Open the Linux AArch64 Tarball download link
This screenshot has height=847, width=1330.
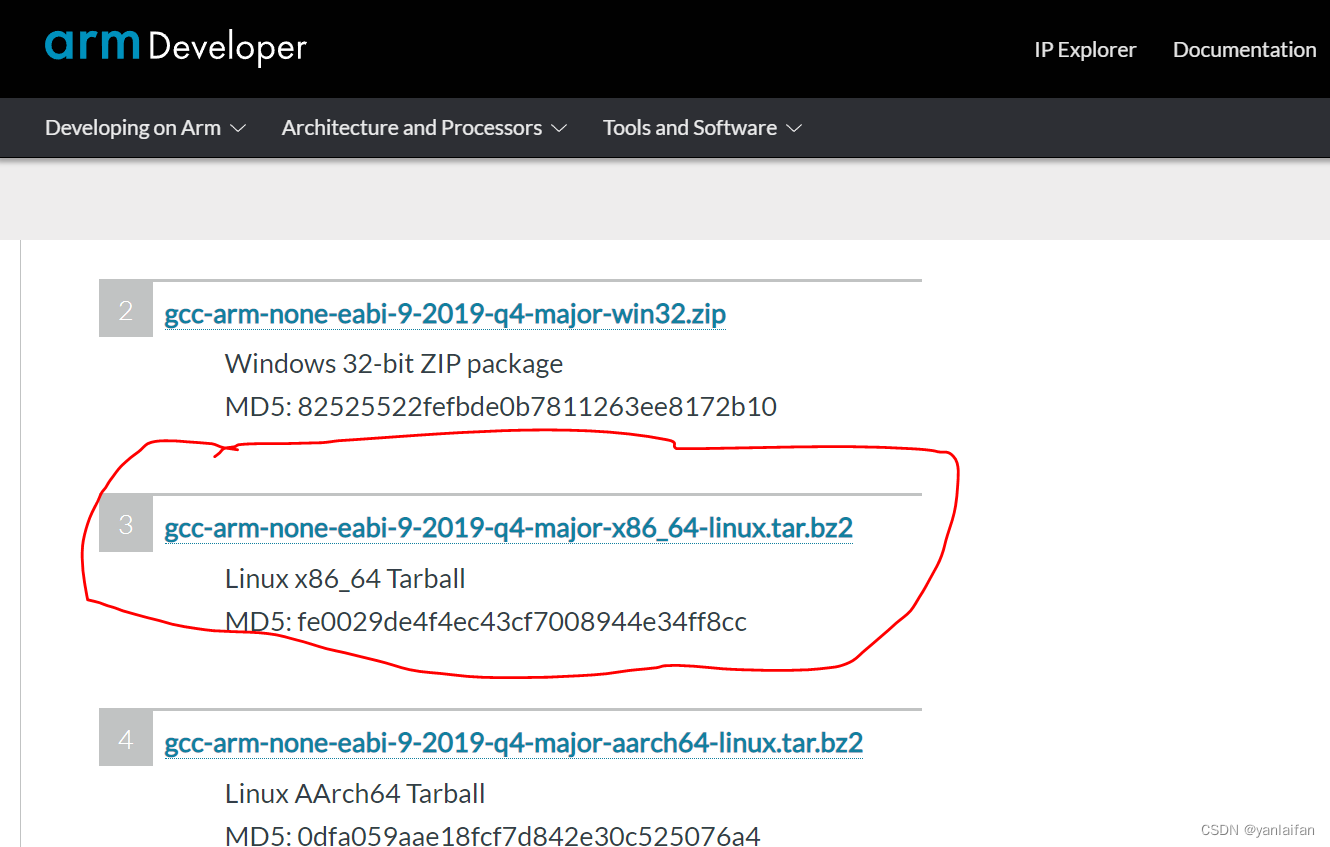(x=513, y=742)
